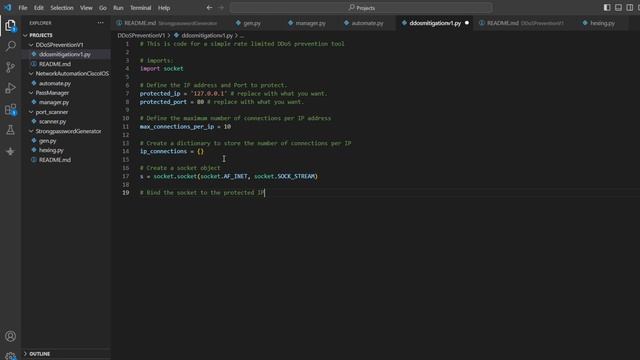Toggle the bottom panel layout icon
Image resolution: width=640 pixels, height=360 pixels.
(x=618, y=7)
